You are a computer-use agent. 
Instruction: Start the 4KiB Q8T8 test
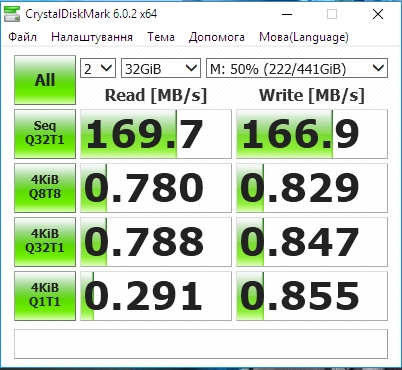(x=45, y=188)
